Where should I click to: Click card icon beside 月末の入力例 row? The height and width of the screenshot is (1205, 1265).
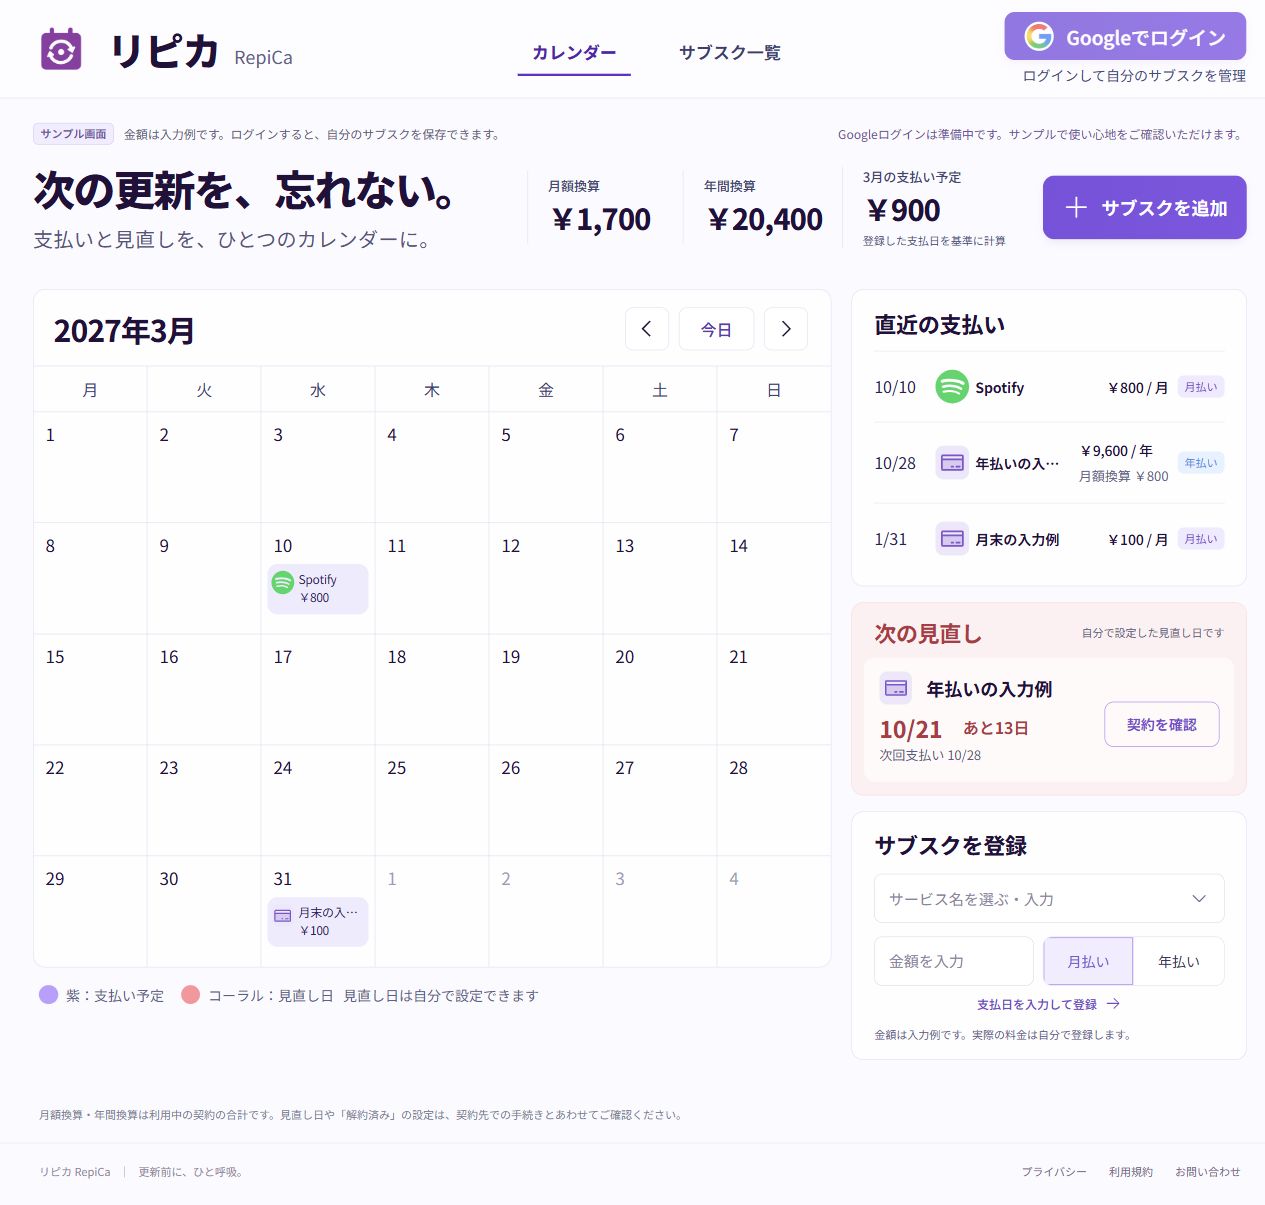[x=952, y=539]
